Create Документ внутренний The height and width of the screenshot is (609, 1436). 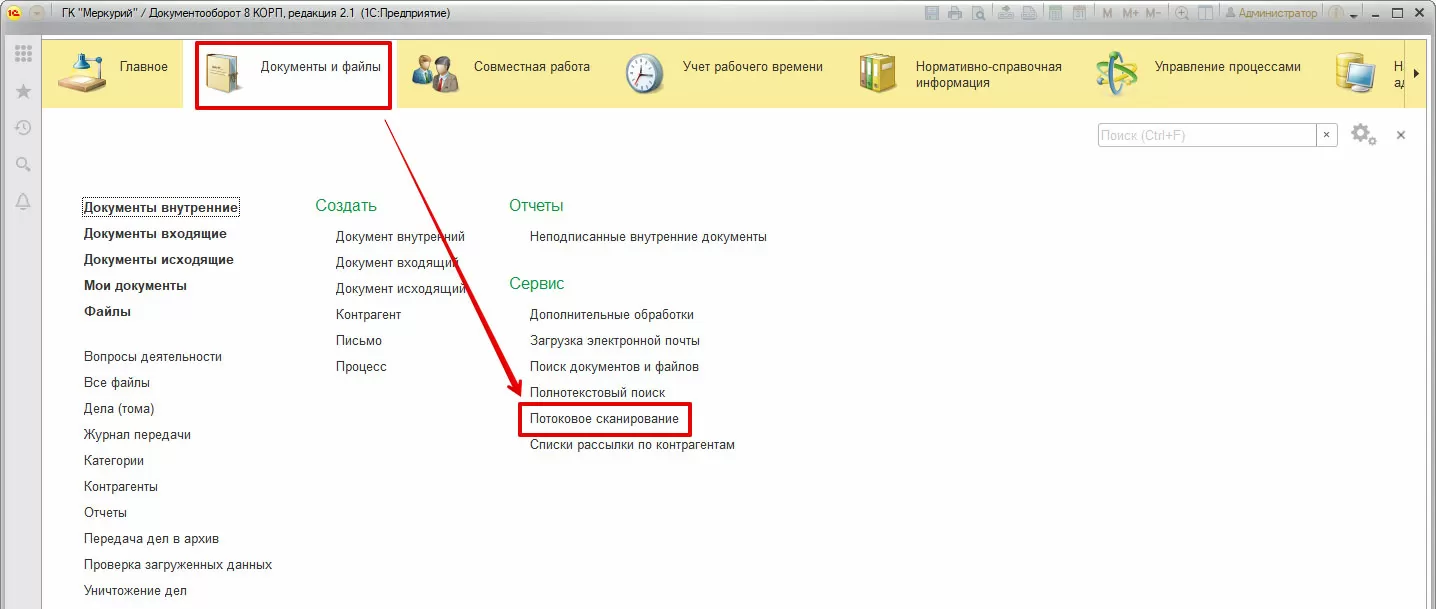click(400, 237)
